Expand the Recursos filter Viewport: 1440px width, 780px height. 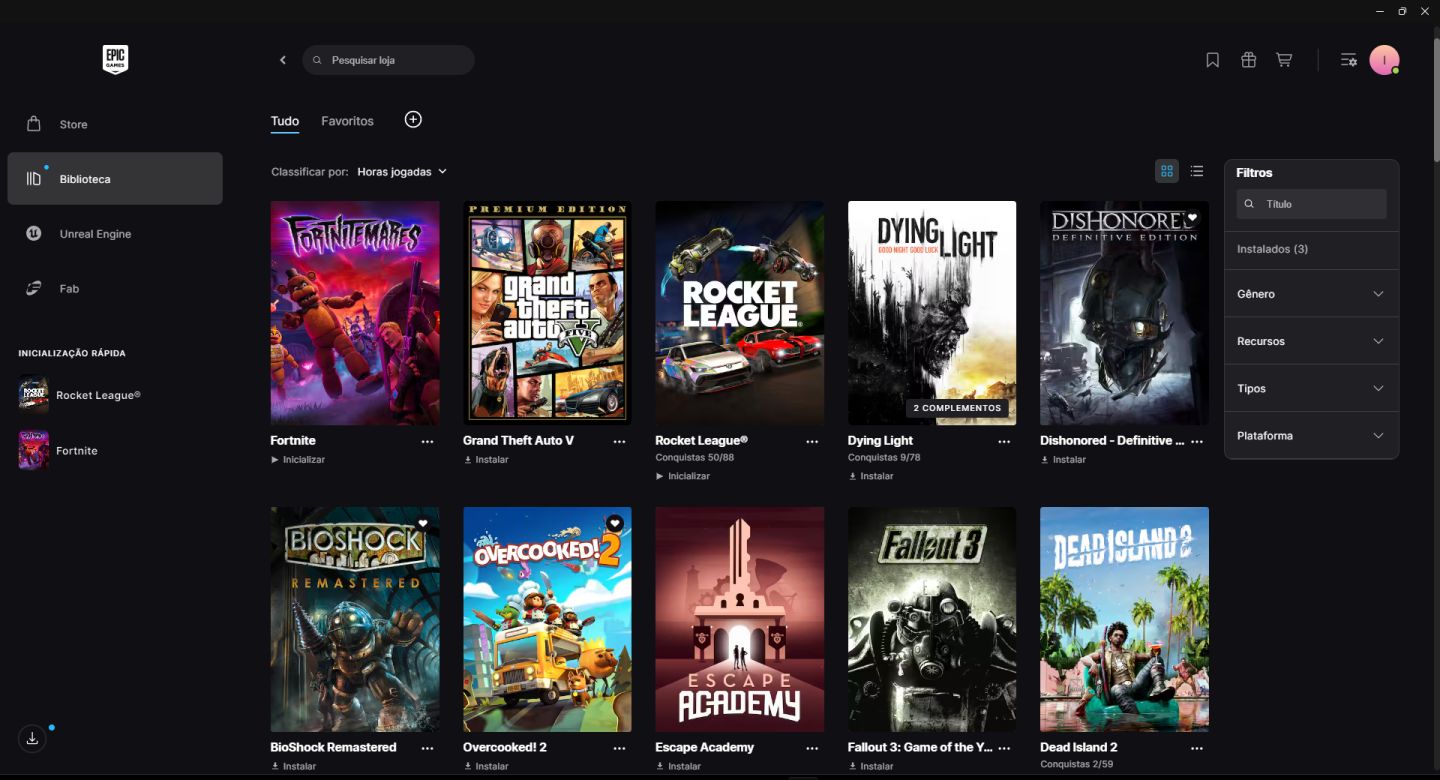point(1311,341)
